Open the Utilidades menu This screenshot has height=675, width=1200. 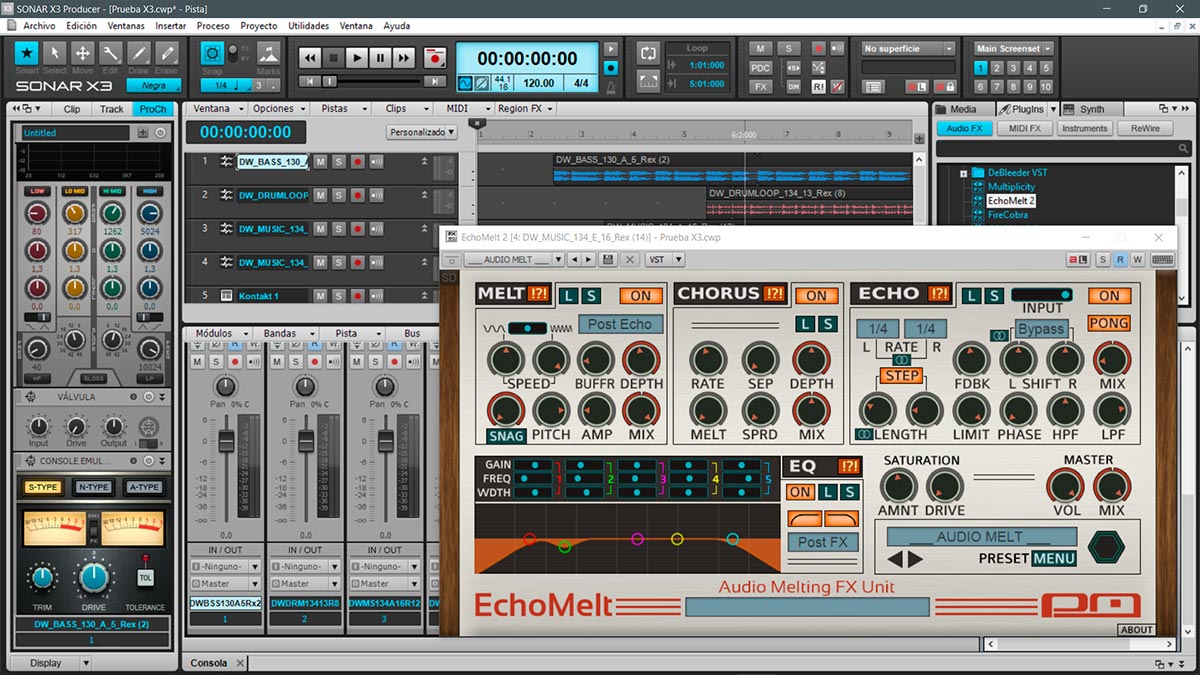coord(308,25)
